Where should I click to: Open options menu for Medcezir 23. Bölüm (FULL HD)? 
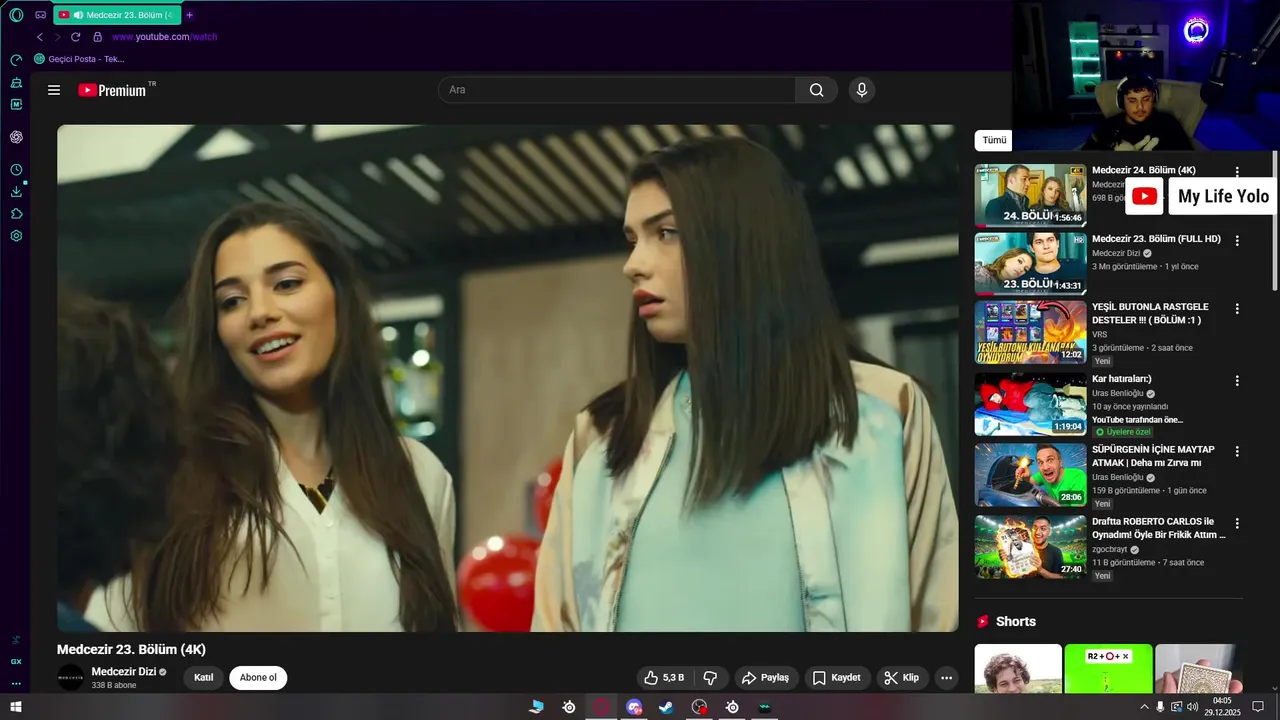click(1237, 241)
